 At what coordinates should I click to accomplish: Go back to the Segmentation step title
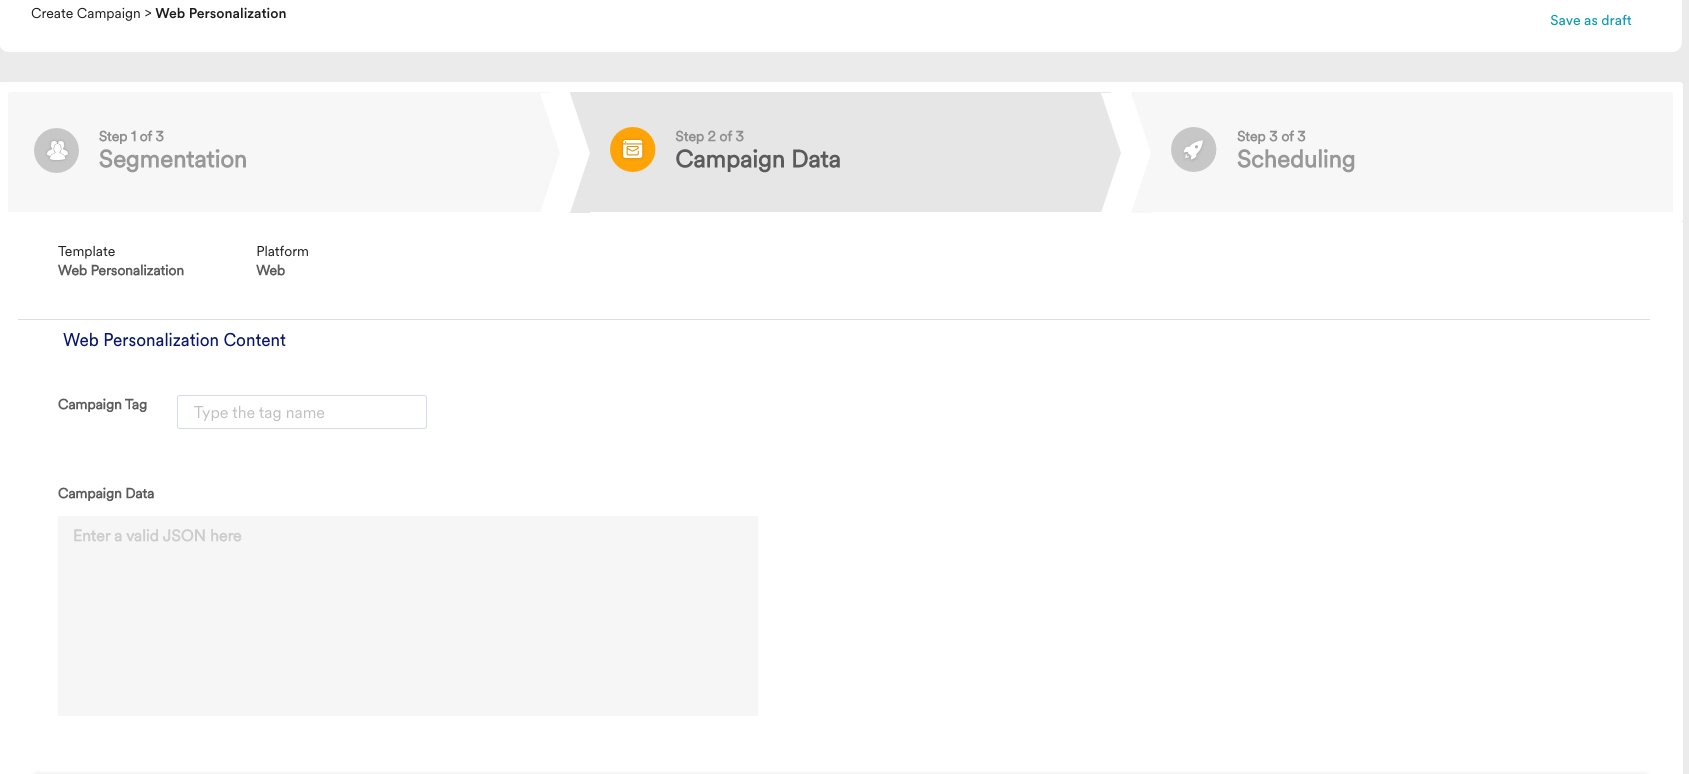[172, 160]
